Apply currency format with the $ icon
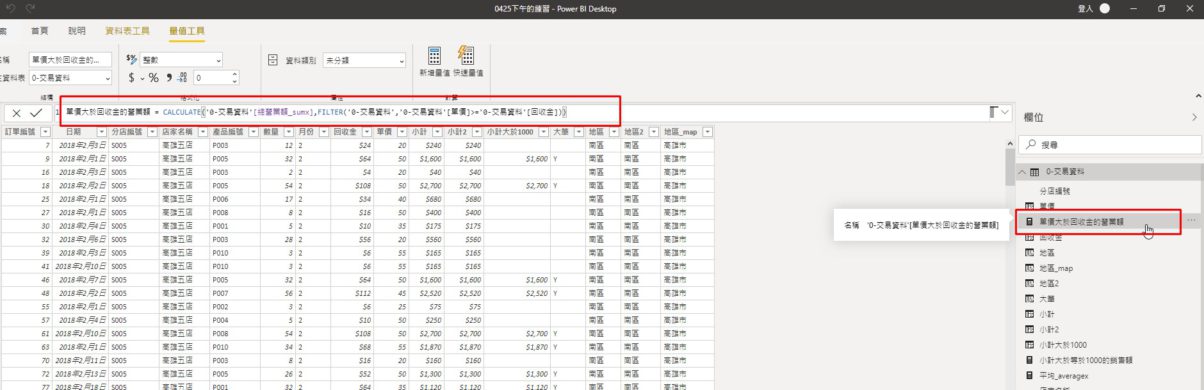The height and width of the screenshot is (390, 1204). point(131,77)
